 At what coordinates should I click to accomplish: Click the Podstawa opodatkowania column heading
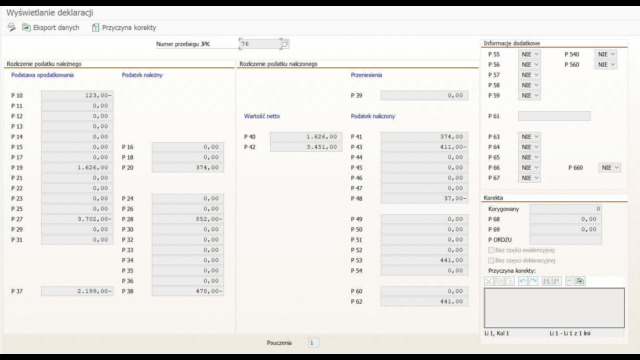click(42, 75)
